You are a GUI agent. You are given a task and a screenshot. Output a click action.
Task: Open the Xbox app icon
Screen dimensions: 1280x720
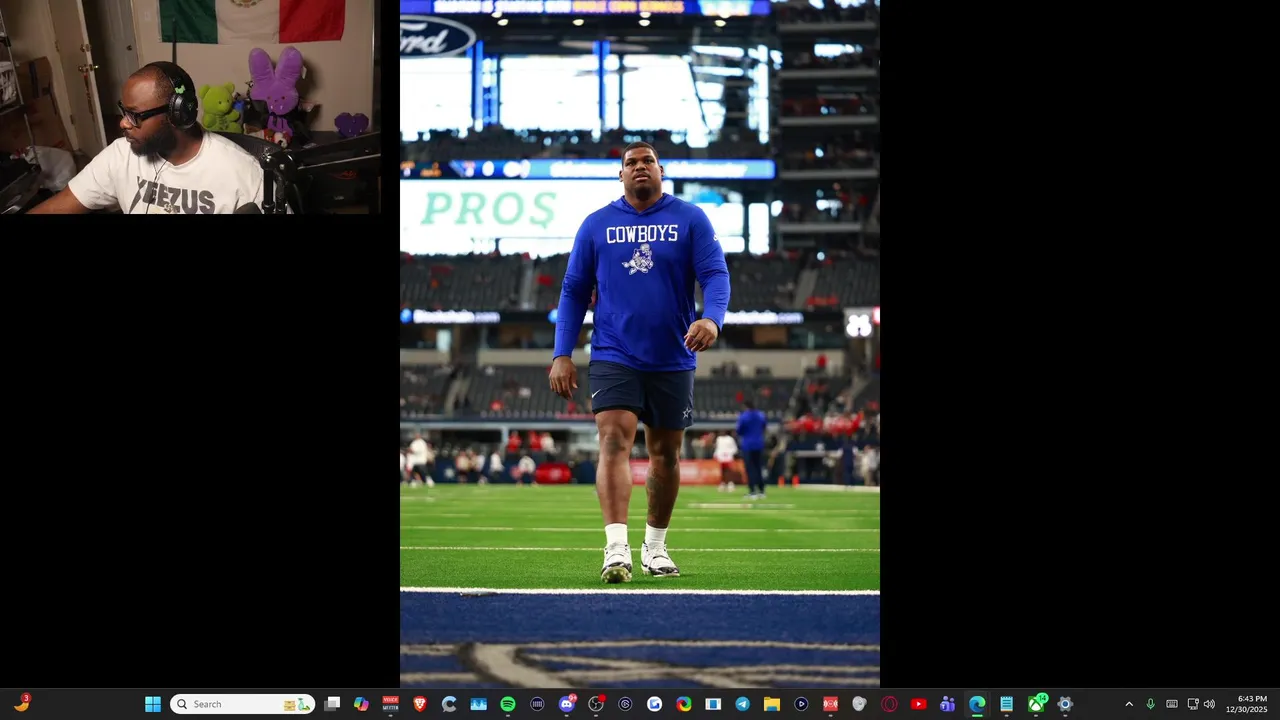1036,704
